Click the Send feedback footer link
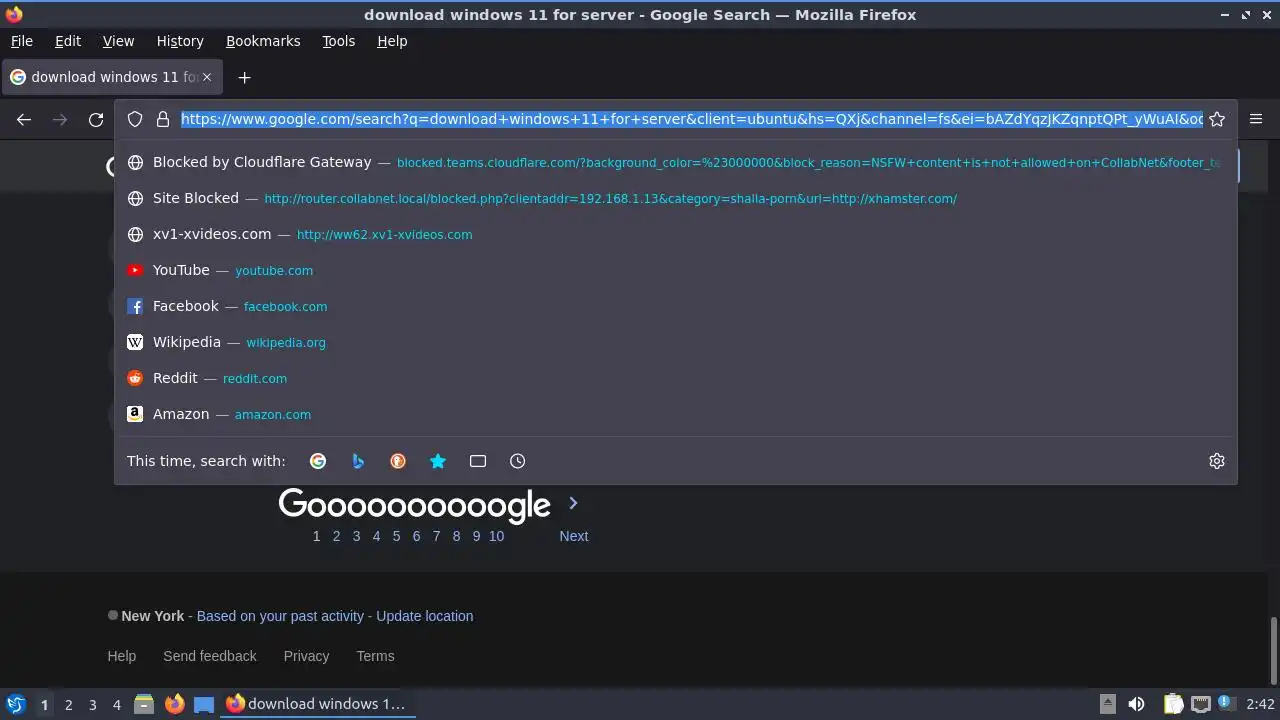Screen dimensions: 1280x720 [210, 656]
